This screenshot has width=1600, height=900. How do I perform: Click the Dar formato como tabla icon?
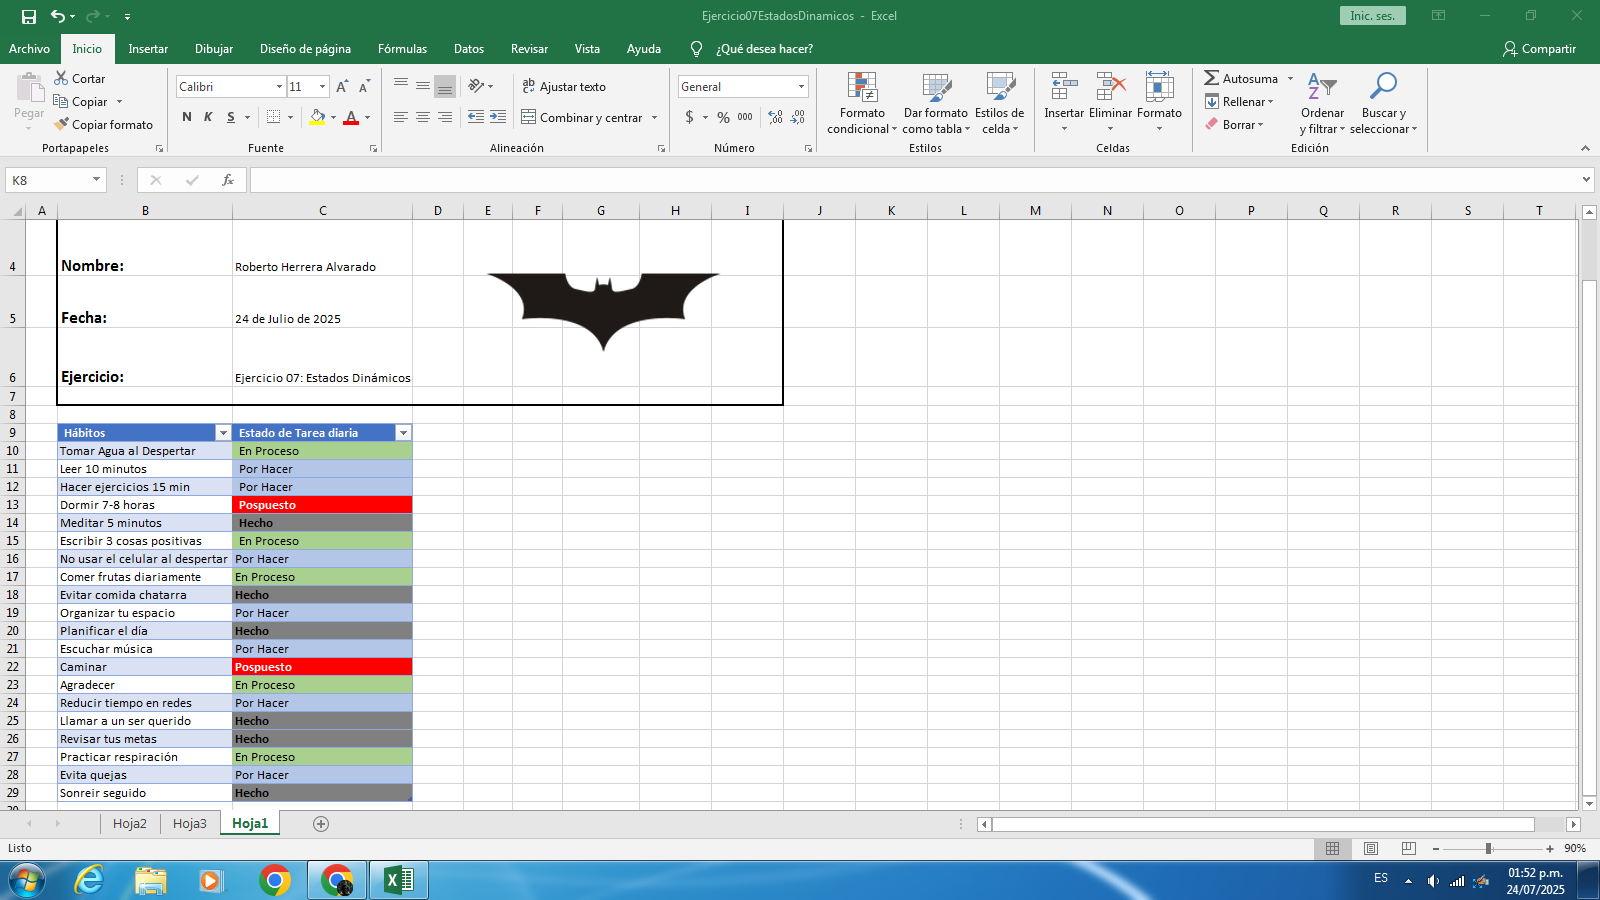point(936,88)
